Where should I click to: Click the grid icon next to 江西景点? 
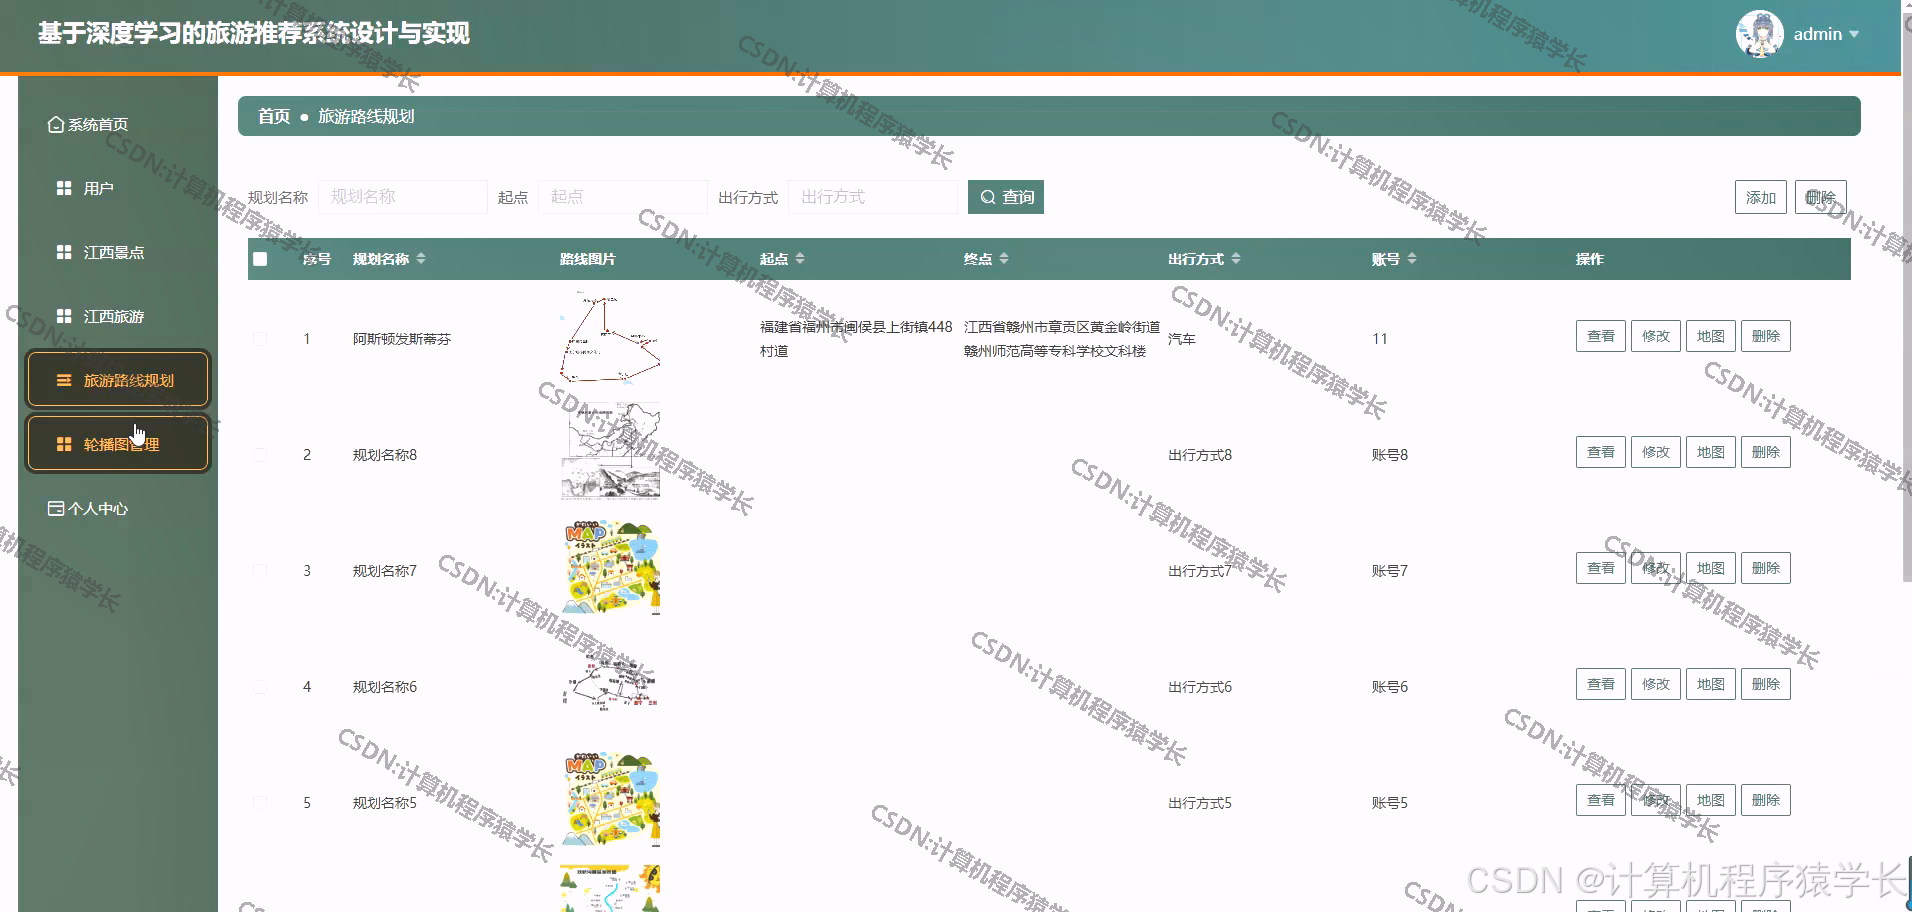tap(64, 252)
